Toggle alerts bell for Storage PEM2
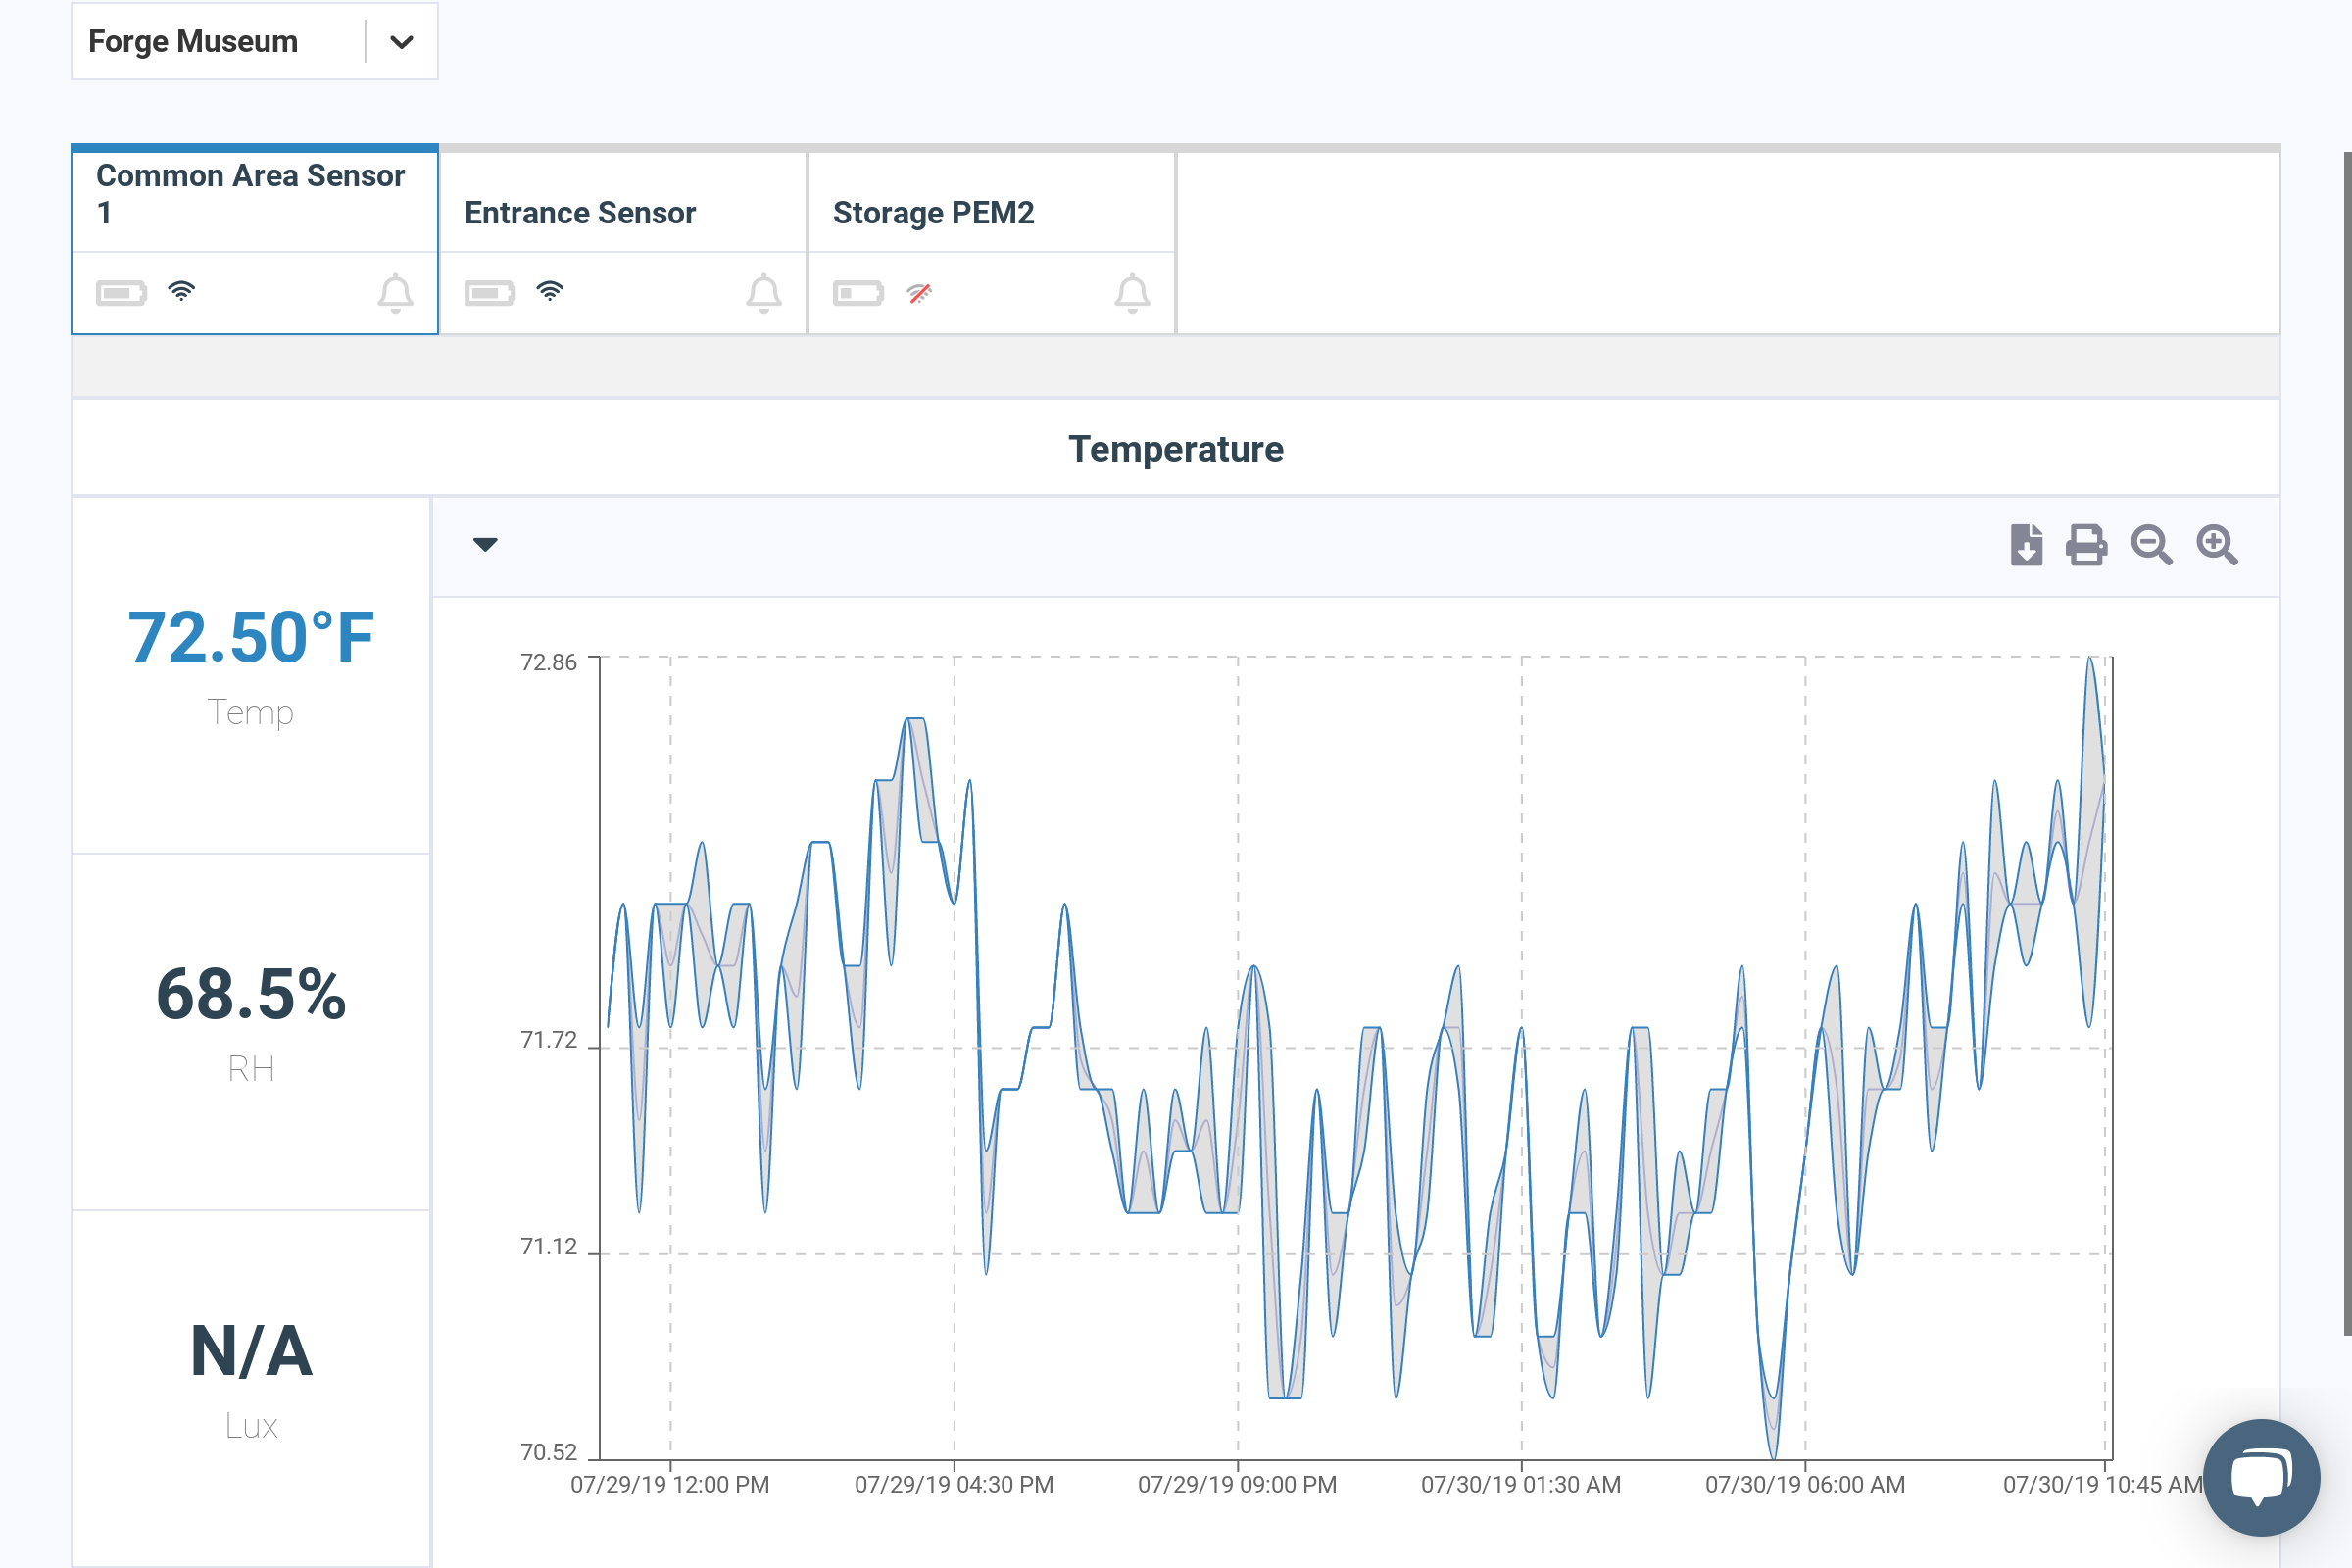The height and width of the screenshot is (1568, 2352). click(1132, 293)
